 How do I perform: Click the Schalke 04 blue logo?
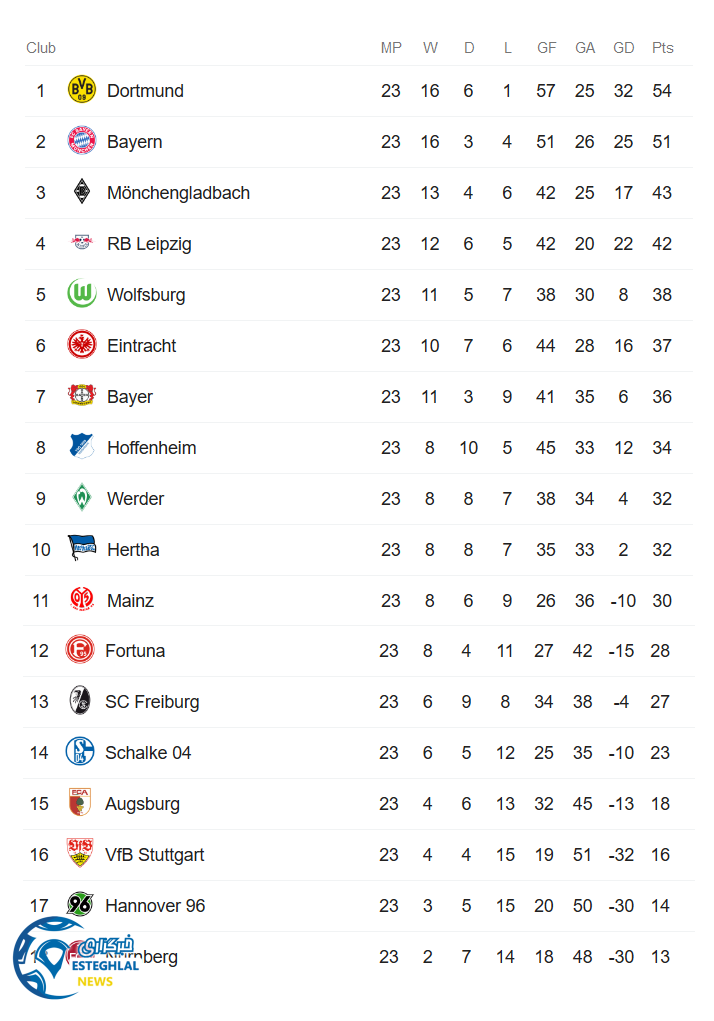(x=80, y=753)
